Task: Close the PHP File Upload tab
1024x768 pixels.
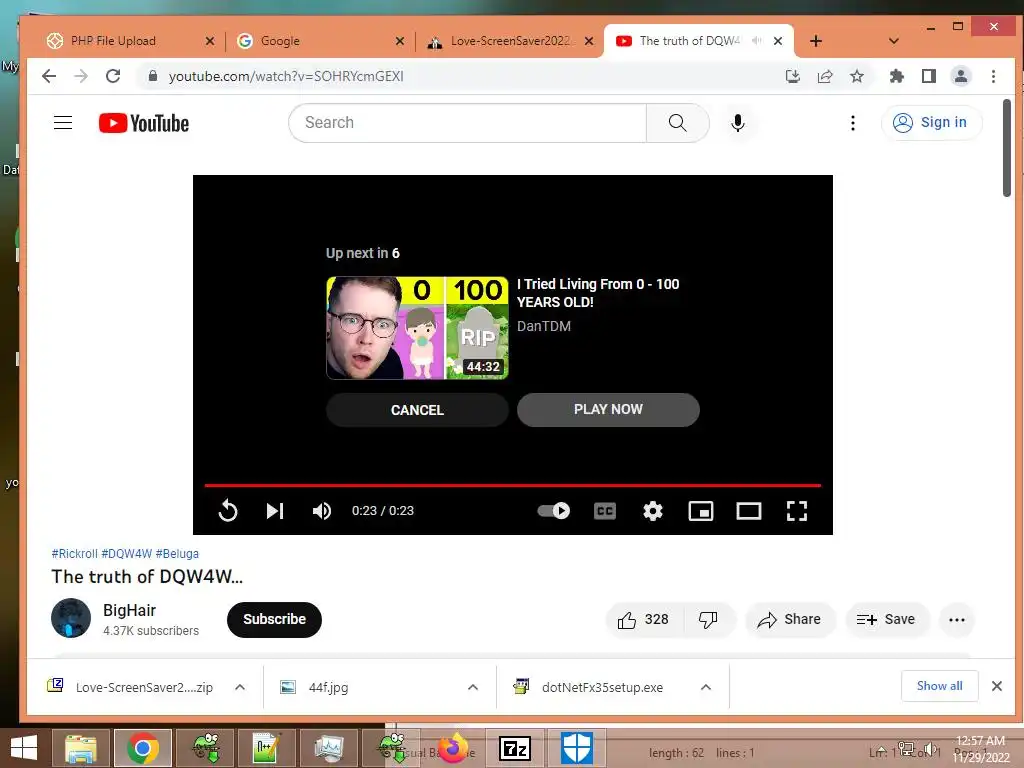Action: coord(210,41)
